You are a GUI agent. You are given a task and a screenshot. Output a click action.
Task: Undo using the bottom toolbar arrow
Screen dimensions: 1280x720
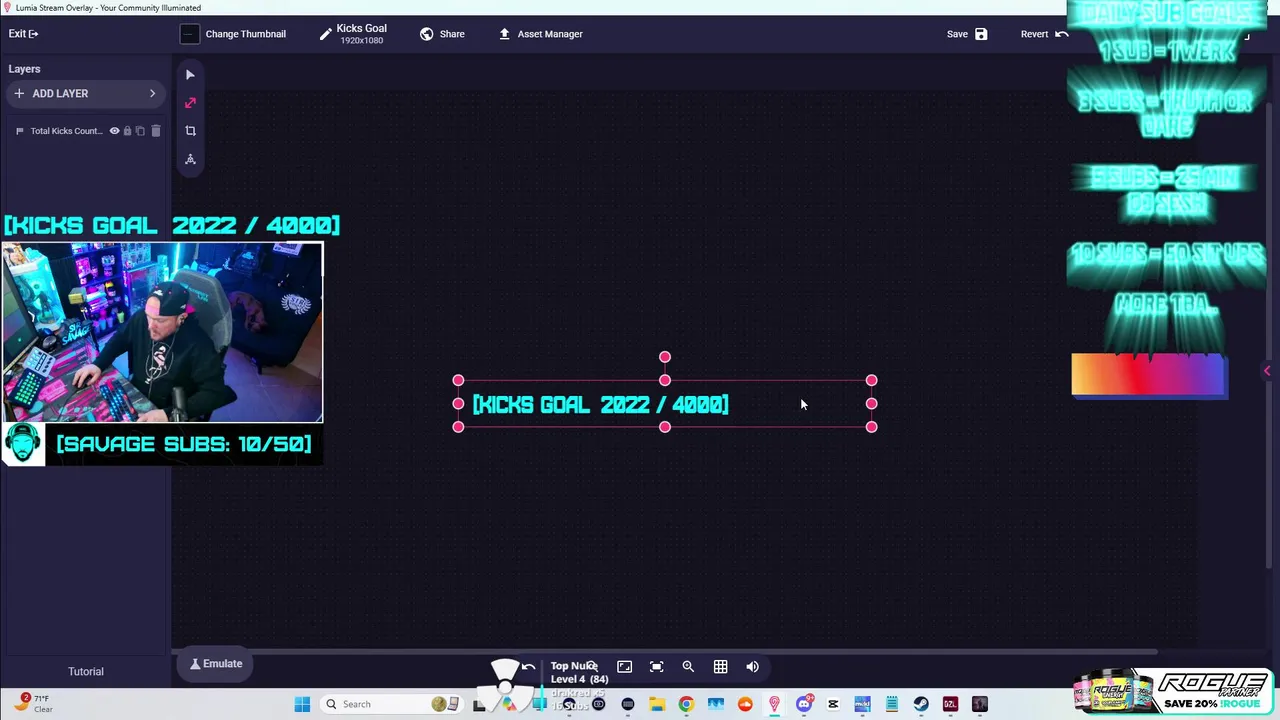click(x=528, y=667)
